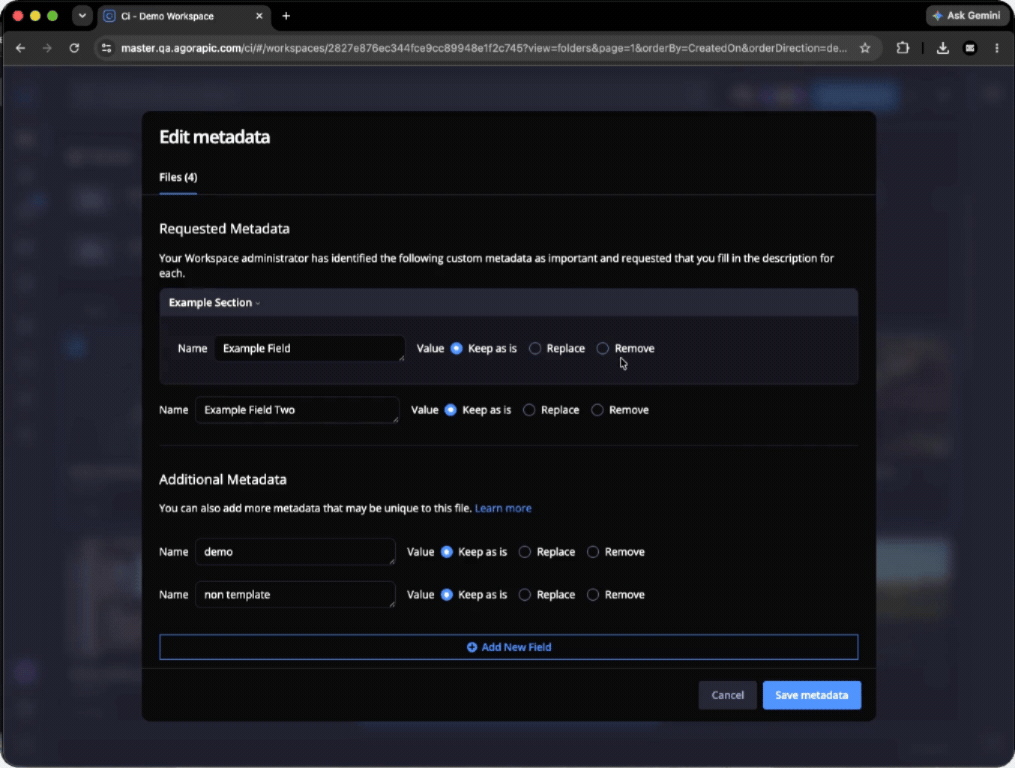Open a new browser tab with the plus icon
The width and height of the screenshot is (1015, 768).
click(286, 16)
